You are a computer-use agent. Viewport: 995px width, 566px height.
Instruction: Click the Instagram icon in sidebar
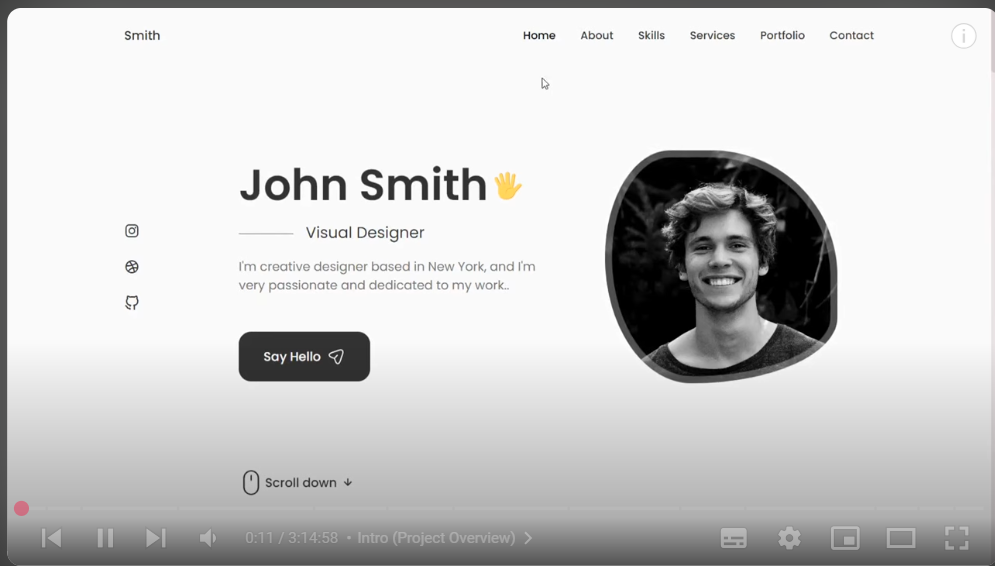click(x=132, y=231)
